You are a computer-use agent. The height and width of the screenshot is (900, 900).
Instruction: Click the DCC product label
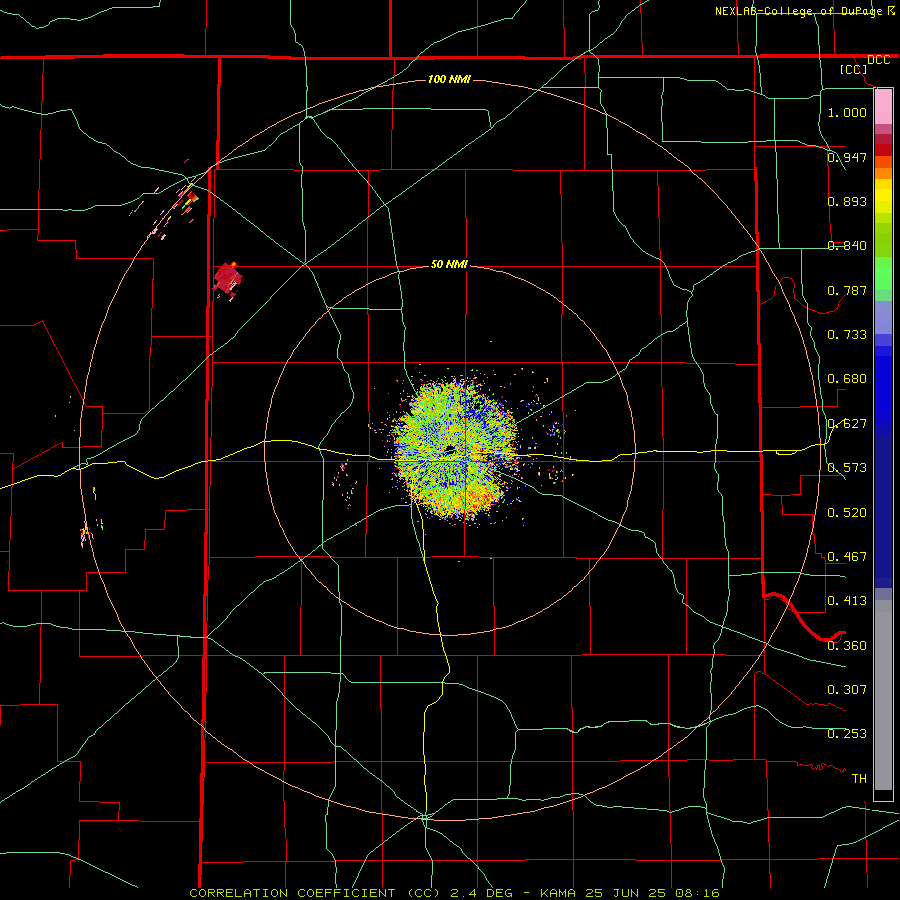pyautogui.click(x=878, y=60)
